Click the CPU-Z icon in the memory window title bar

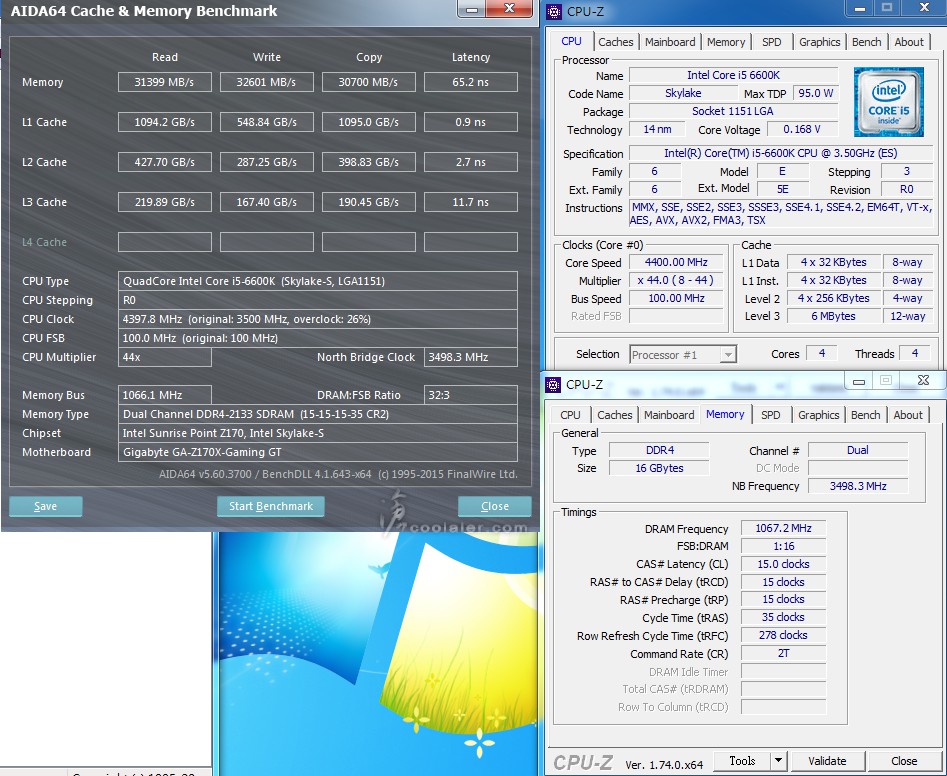coord(553,385)
